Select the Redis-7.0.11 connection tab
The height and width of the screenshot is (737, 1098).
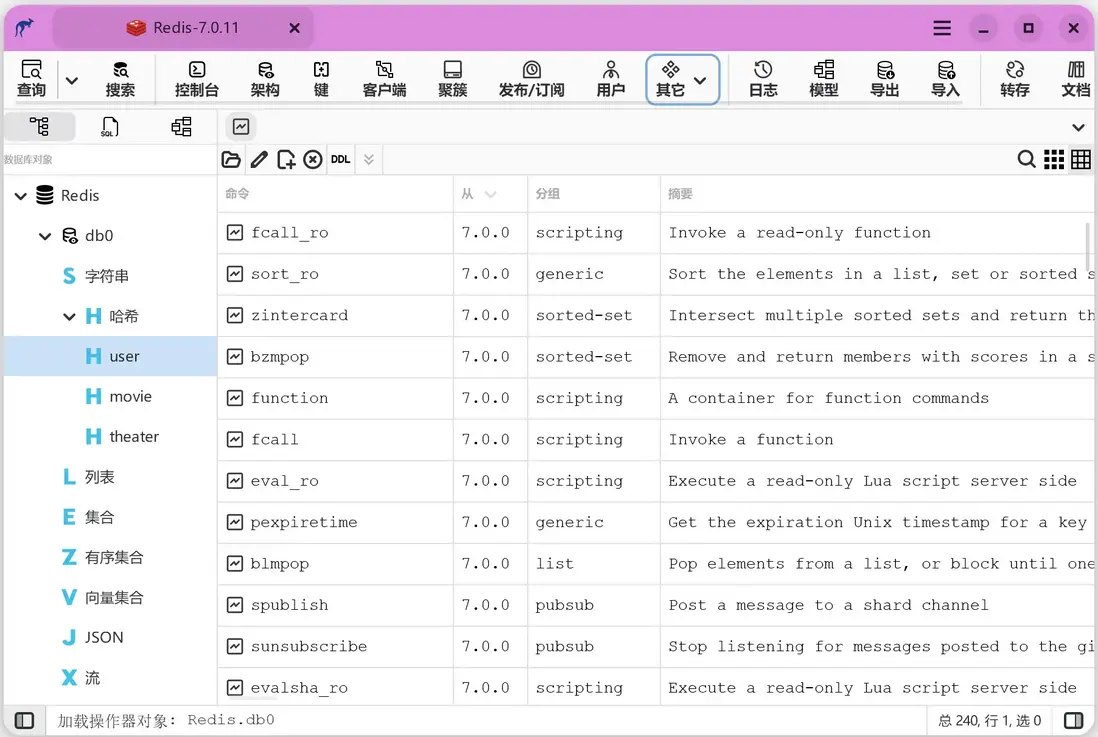pyautogui.click(x=183, y=28)
